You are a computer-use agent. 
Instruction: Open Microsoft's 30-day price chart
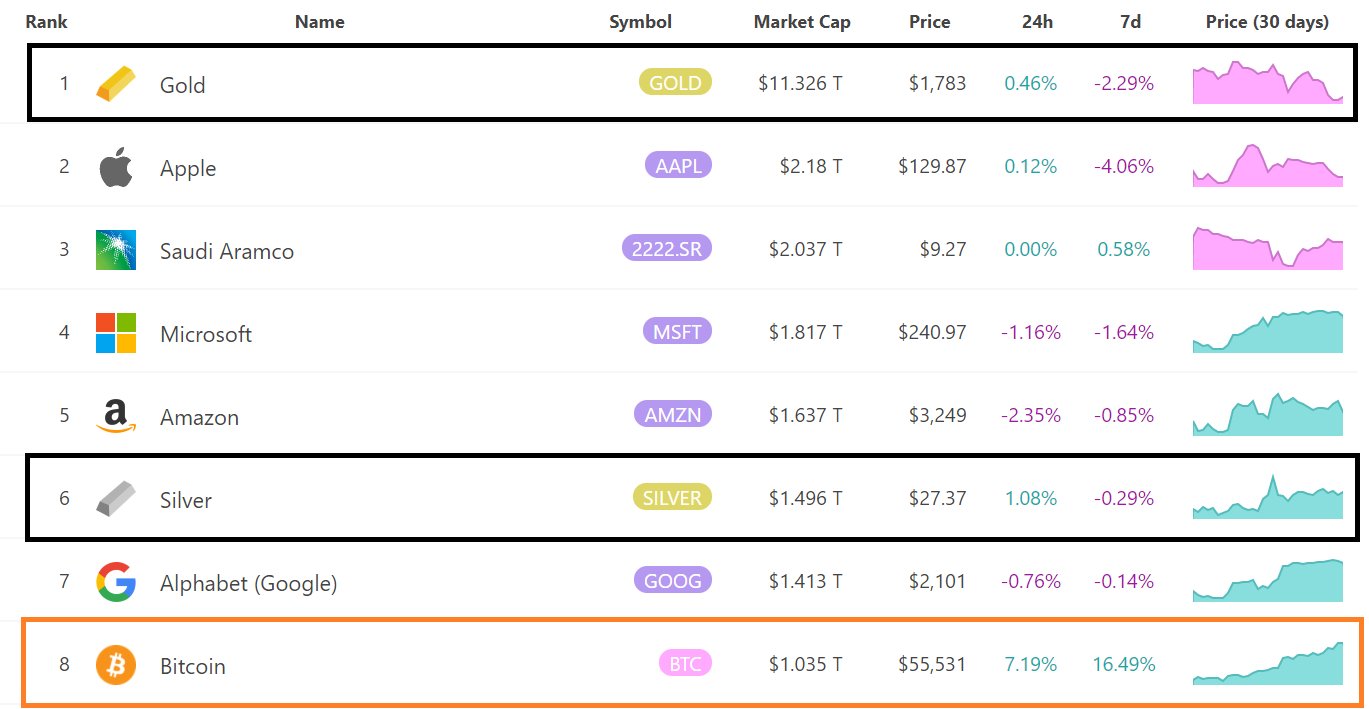(1268, 331)
